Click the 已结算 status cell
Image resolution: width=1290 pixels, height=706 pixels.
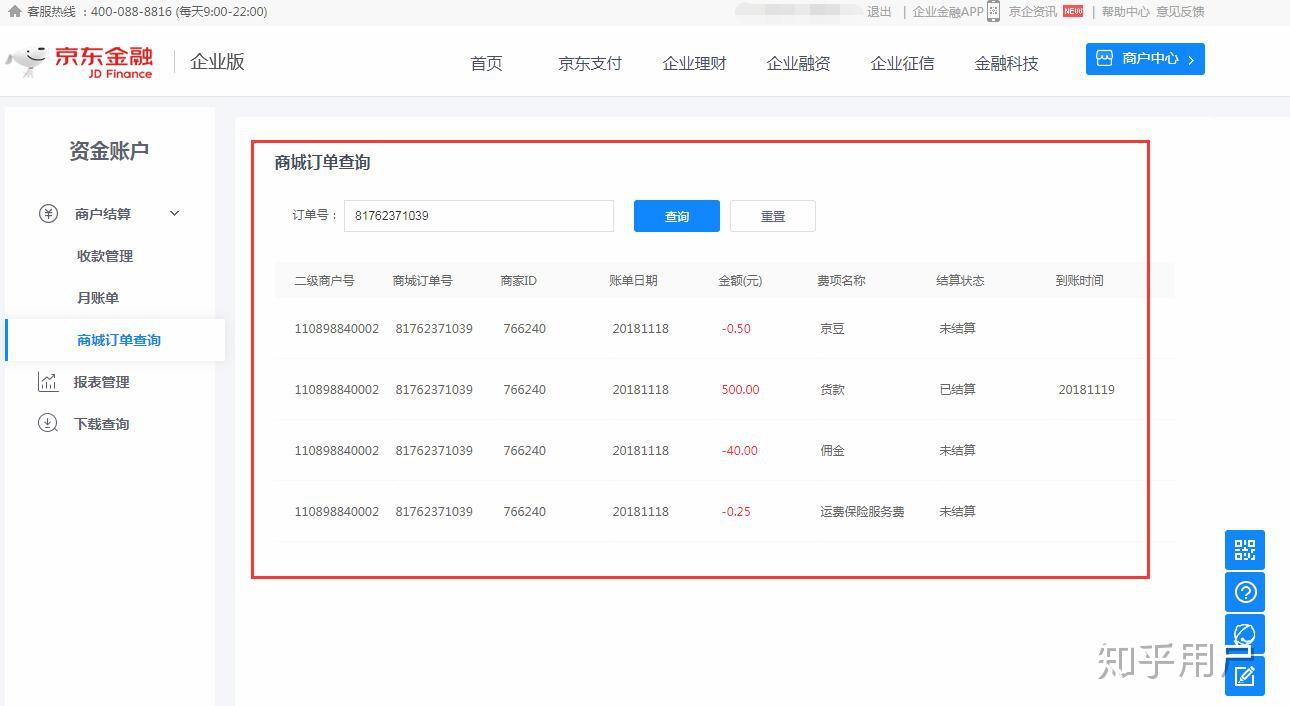click(x=957, y=390)
